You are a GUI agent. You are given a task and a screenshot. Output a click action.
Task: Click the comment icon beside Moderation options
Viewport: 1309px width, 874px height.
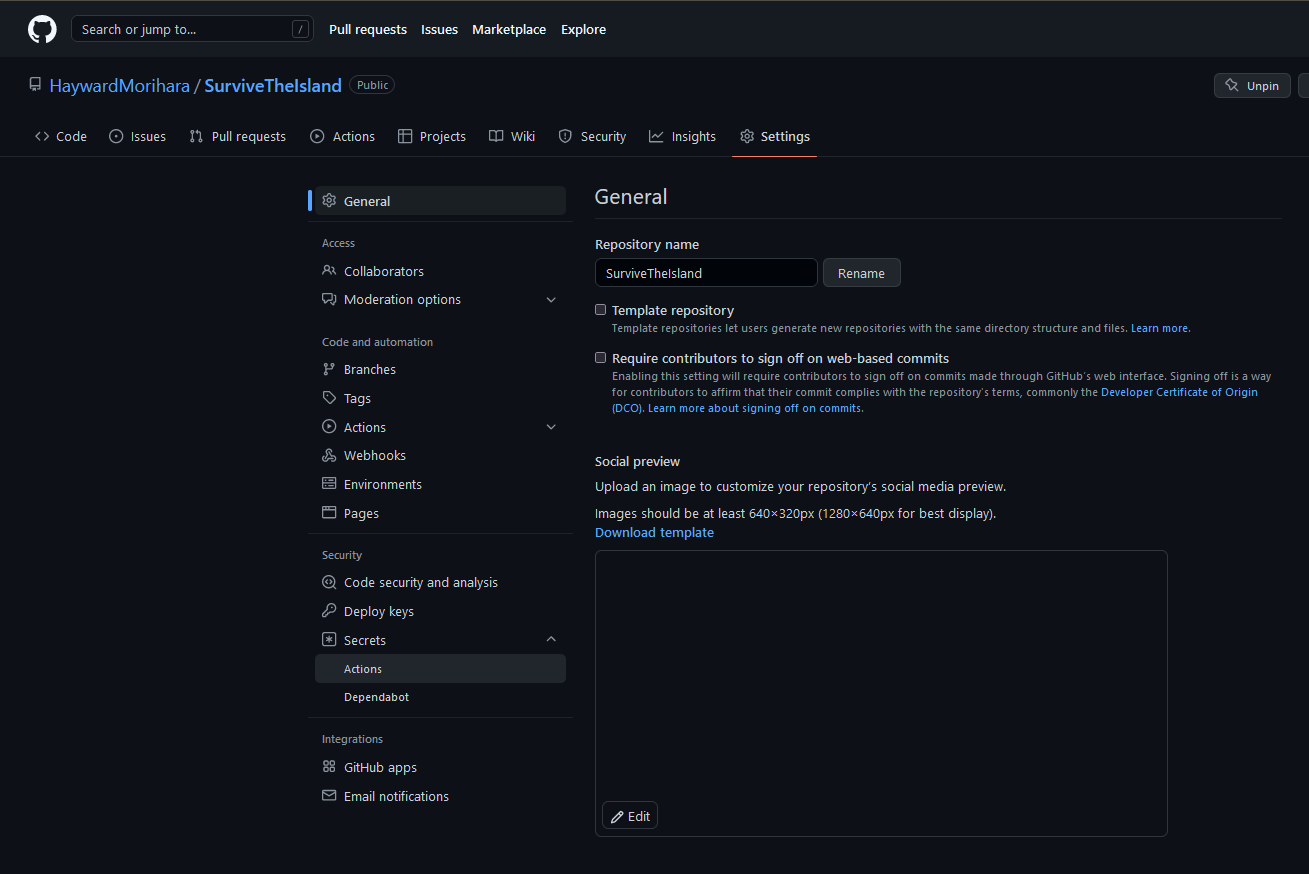pyautogui.click(x=329, y=299)
